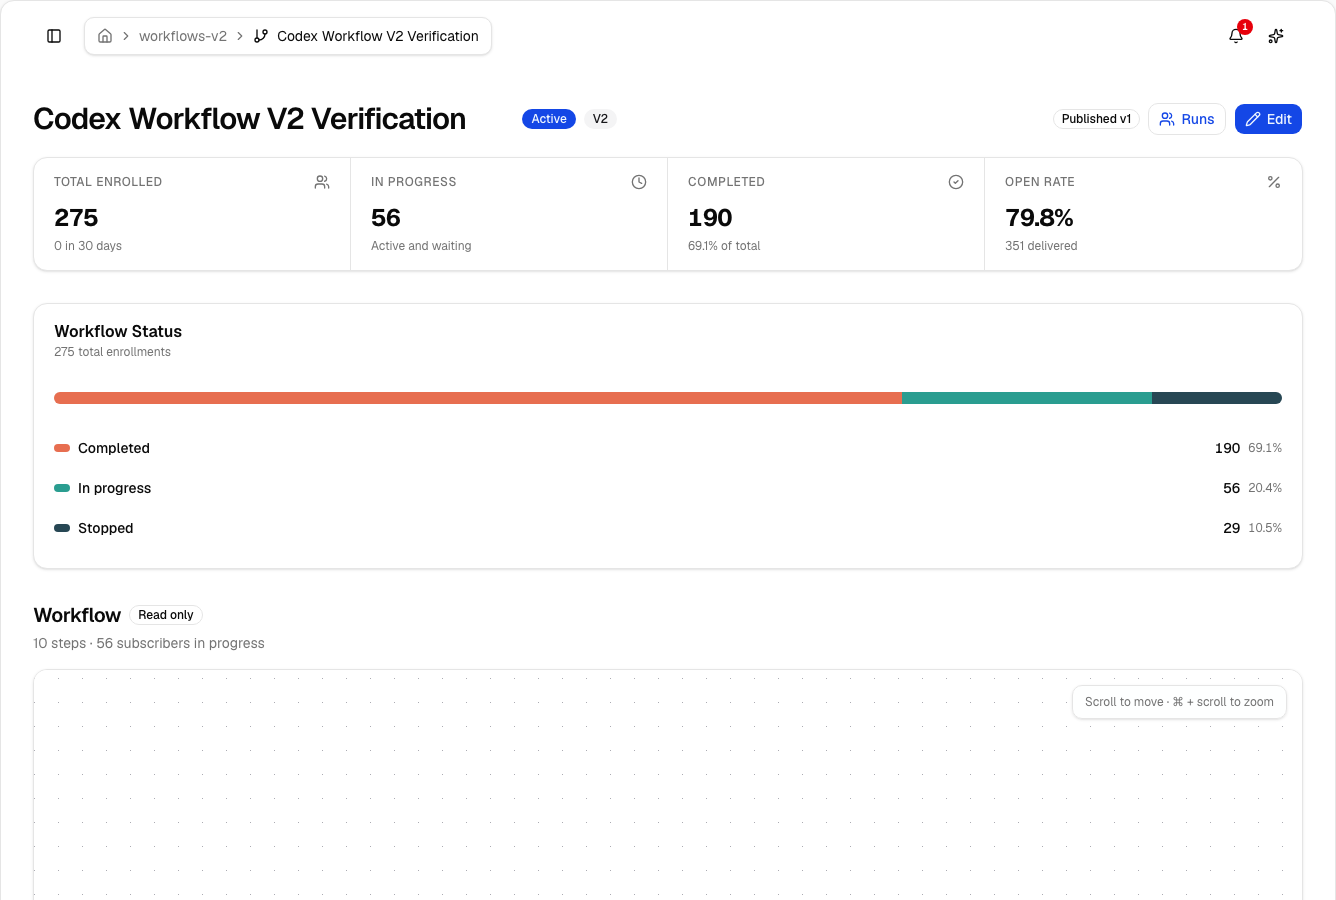Click the Codex Workflow V2 Verification breadcrumb

click(x=378, y=36)
